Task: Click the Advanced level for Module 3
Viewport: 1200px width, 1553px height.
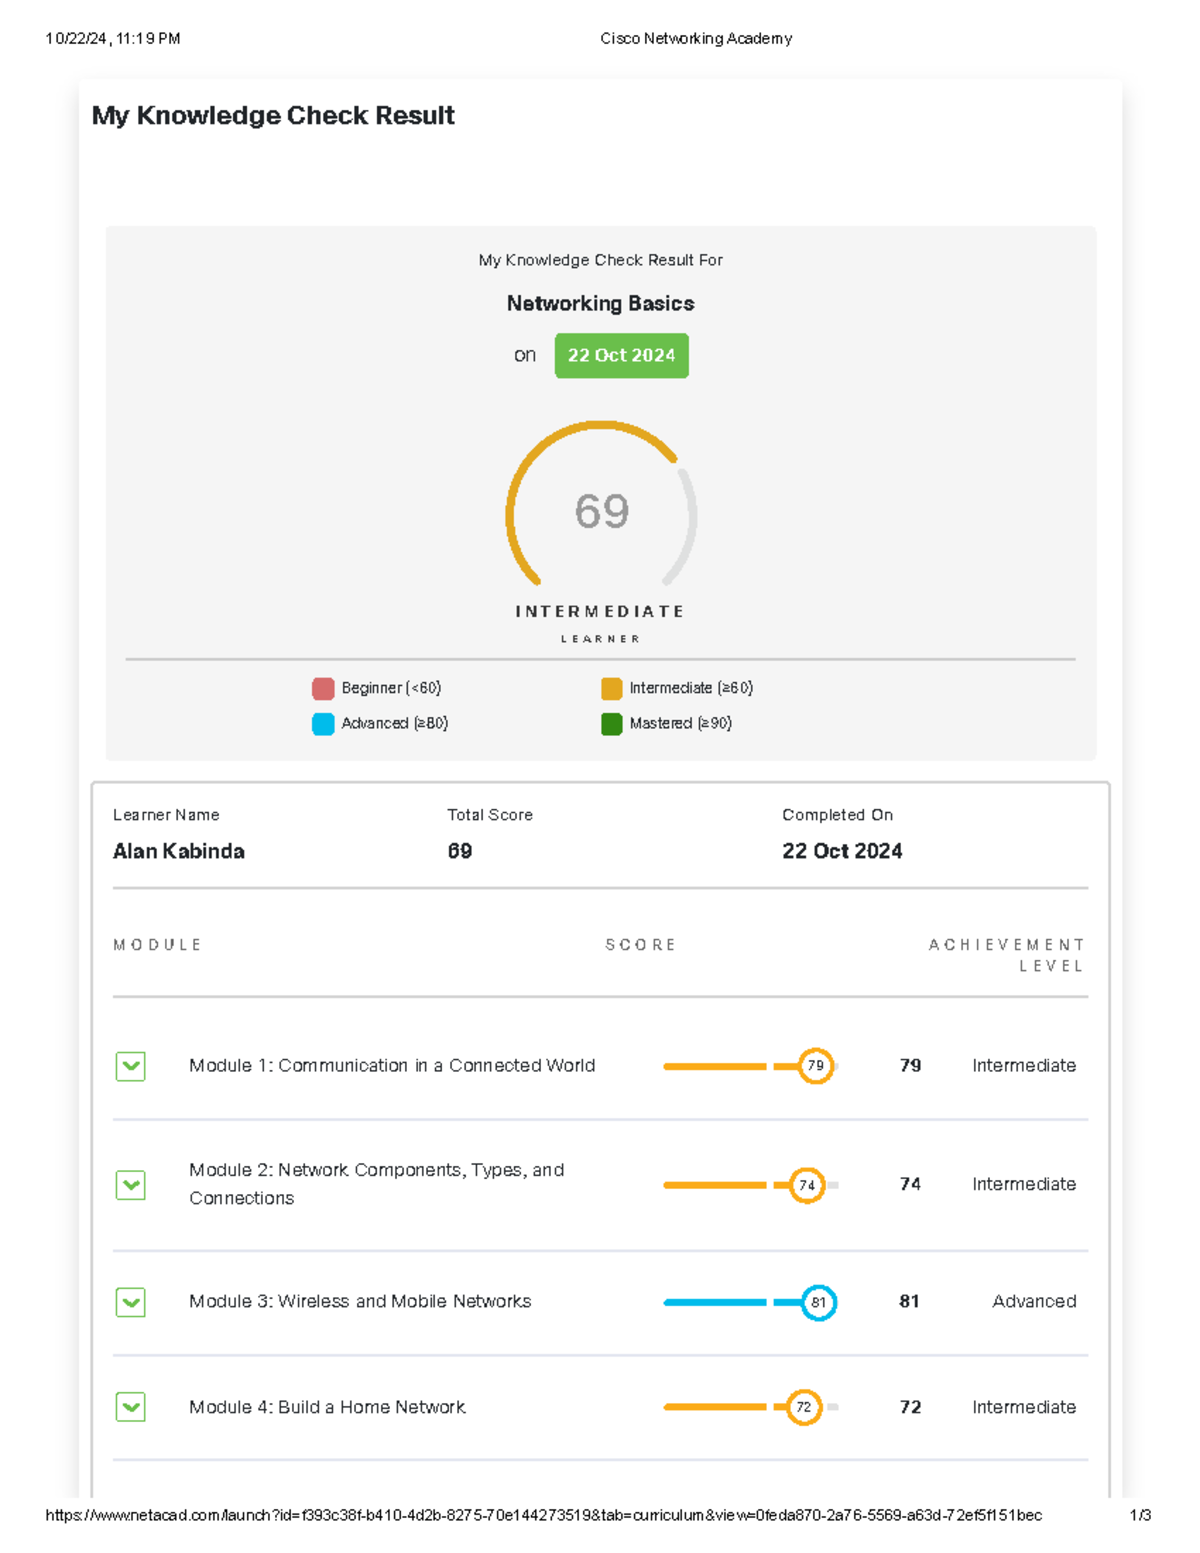Action: pos(1034,1302)
